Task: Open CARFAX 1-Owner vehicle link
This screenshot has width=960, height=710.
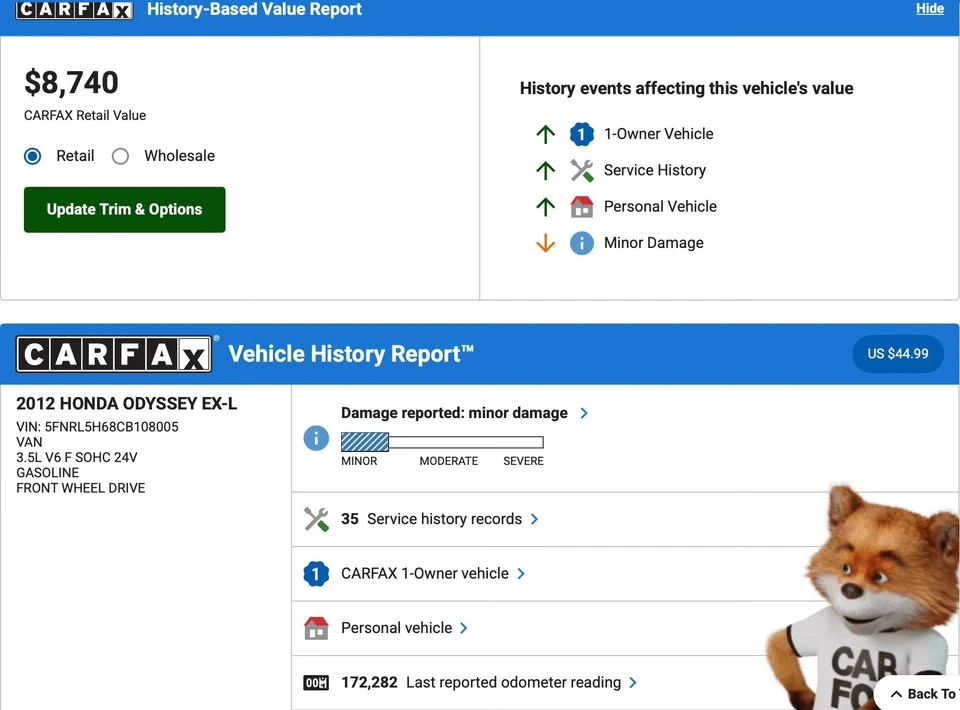Action: point(425,574)
